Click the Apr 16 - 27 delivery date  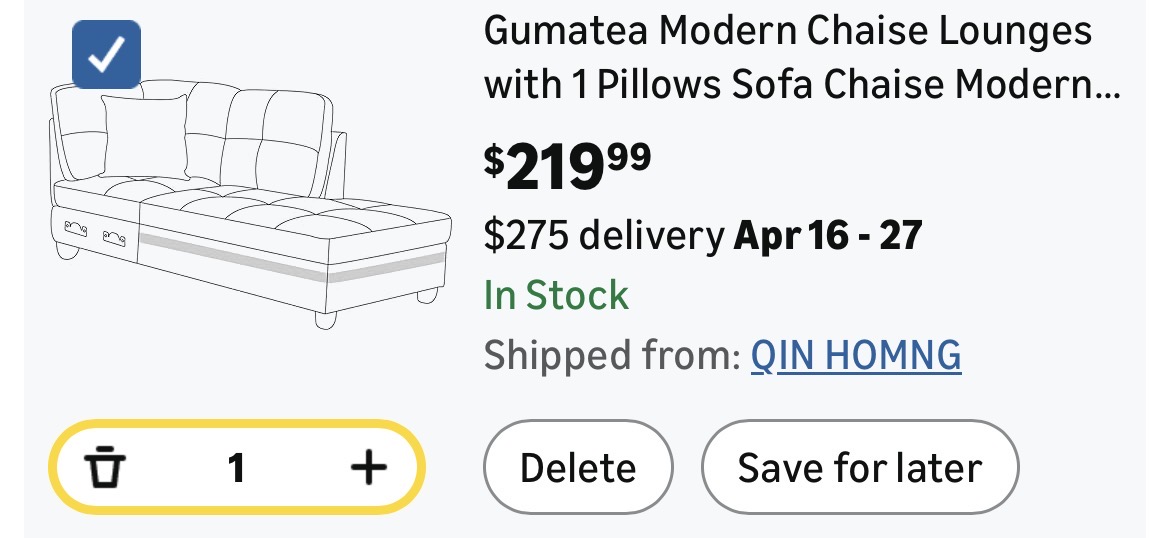[x=828, y=235]
